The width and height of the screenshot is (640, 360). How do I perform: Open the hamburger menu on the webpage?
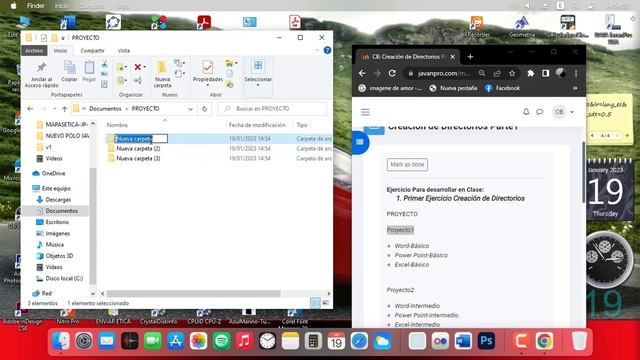pos(365,112)
